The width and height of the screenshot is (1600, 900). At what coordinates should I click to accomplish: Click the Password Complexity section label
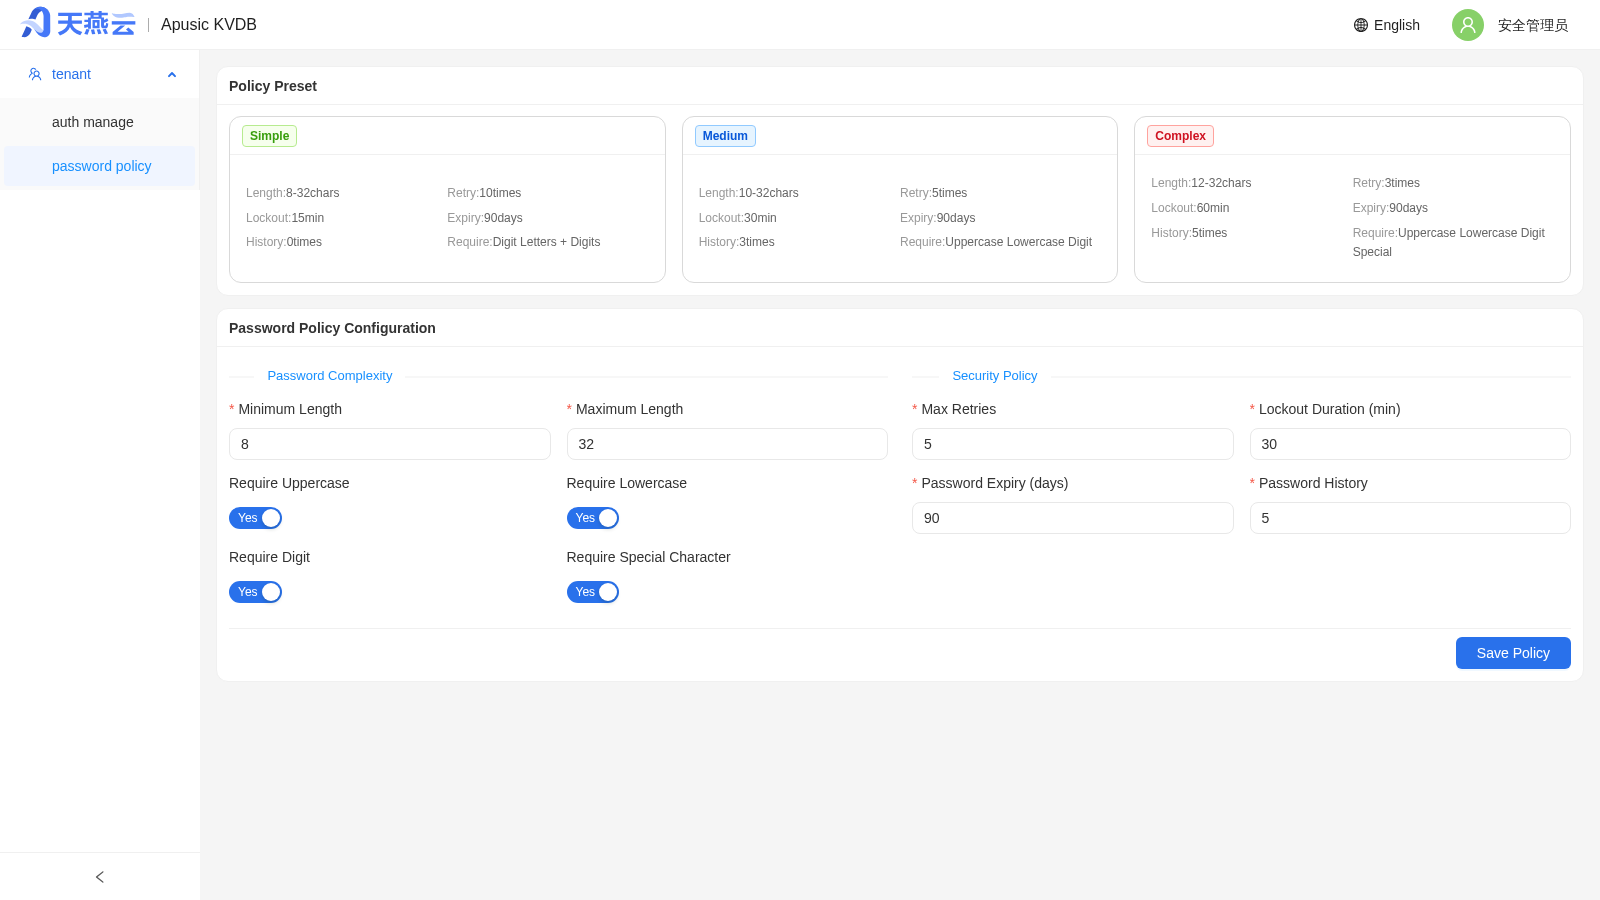(330, 376)
